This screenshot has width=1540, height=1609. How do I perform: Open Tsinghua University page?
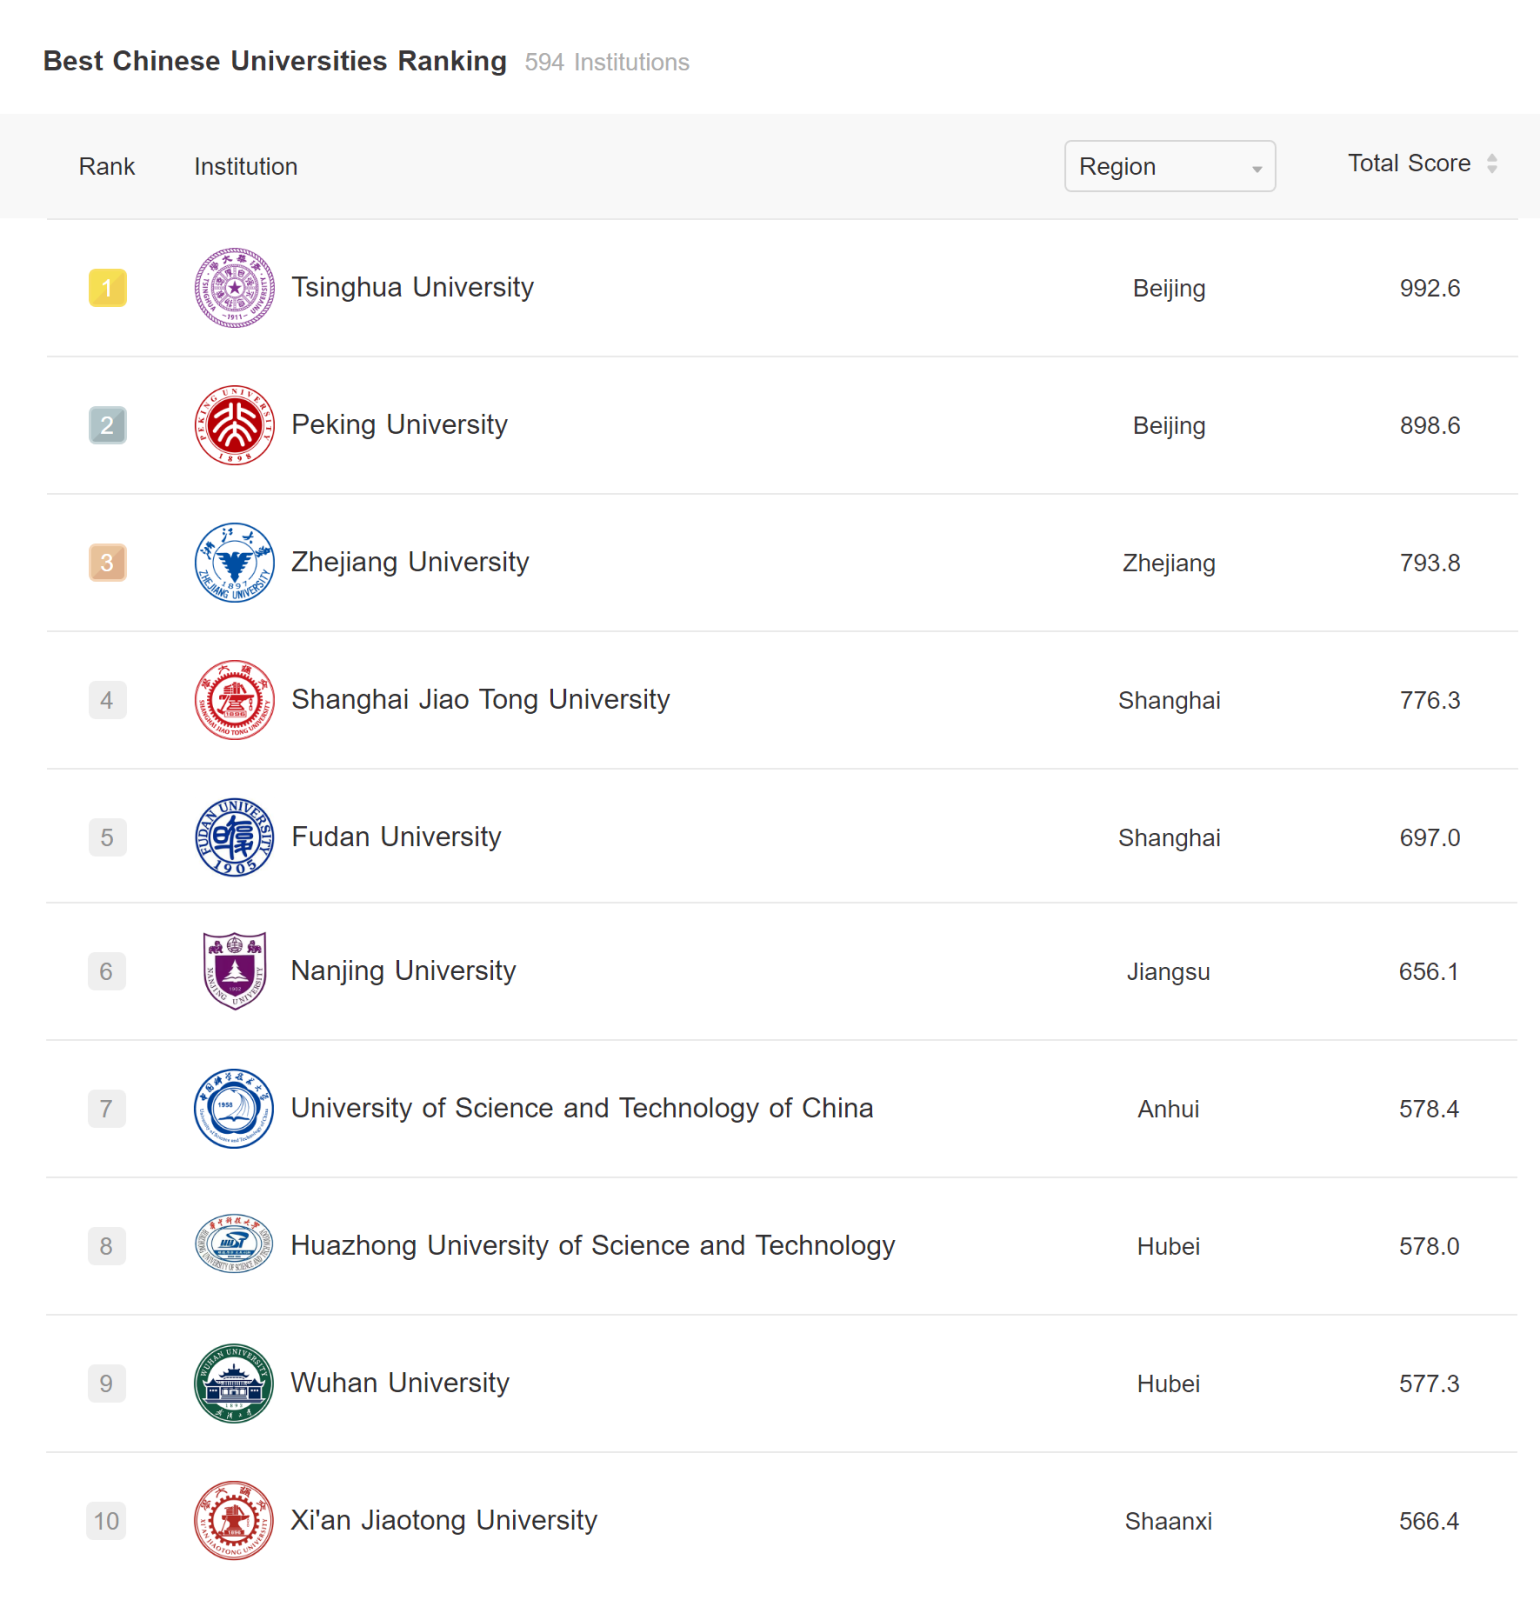coord(412,287)
